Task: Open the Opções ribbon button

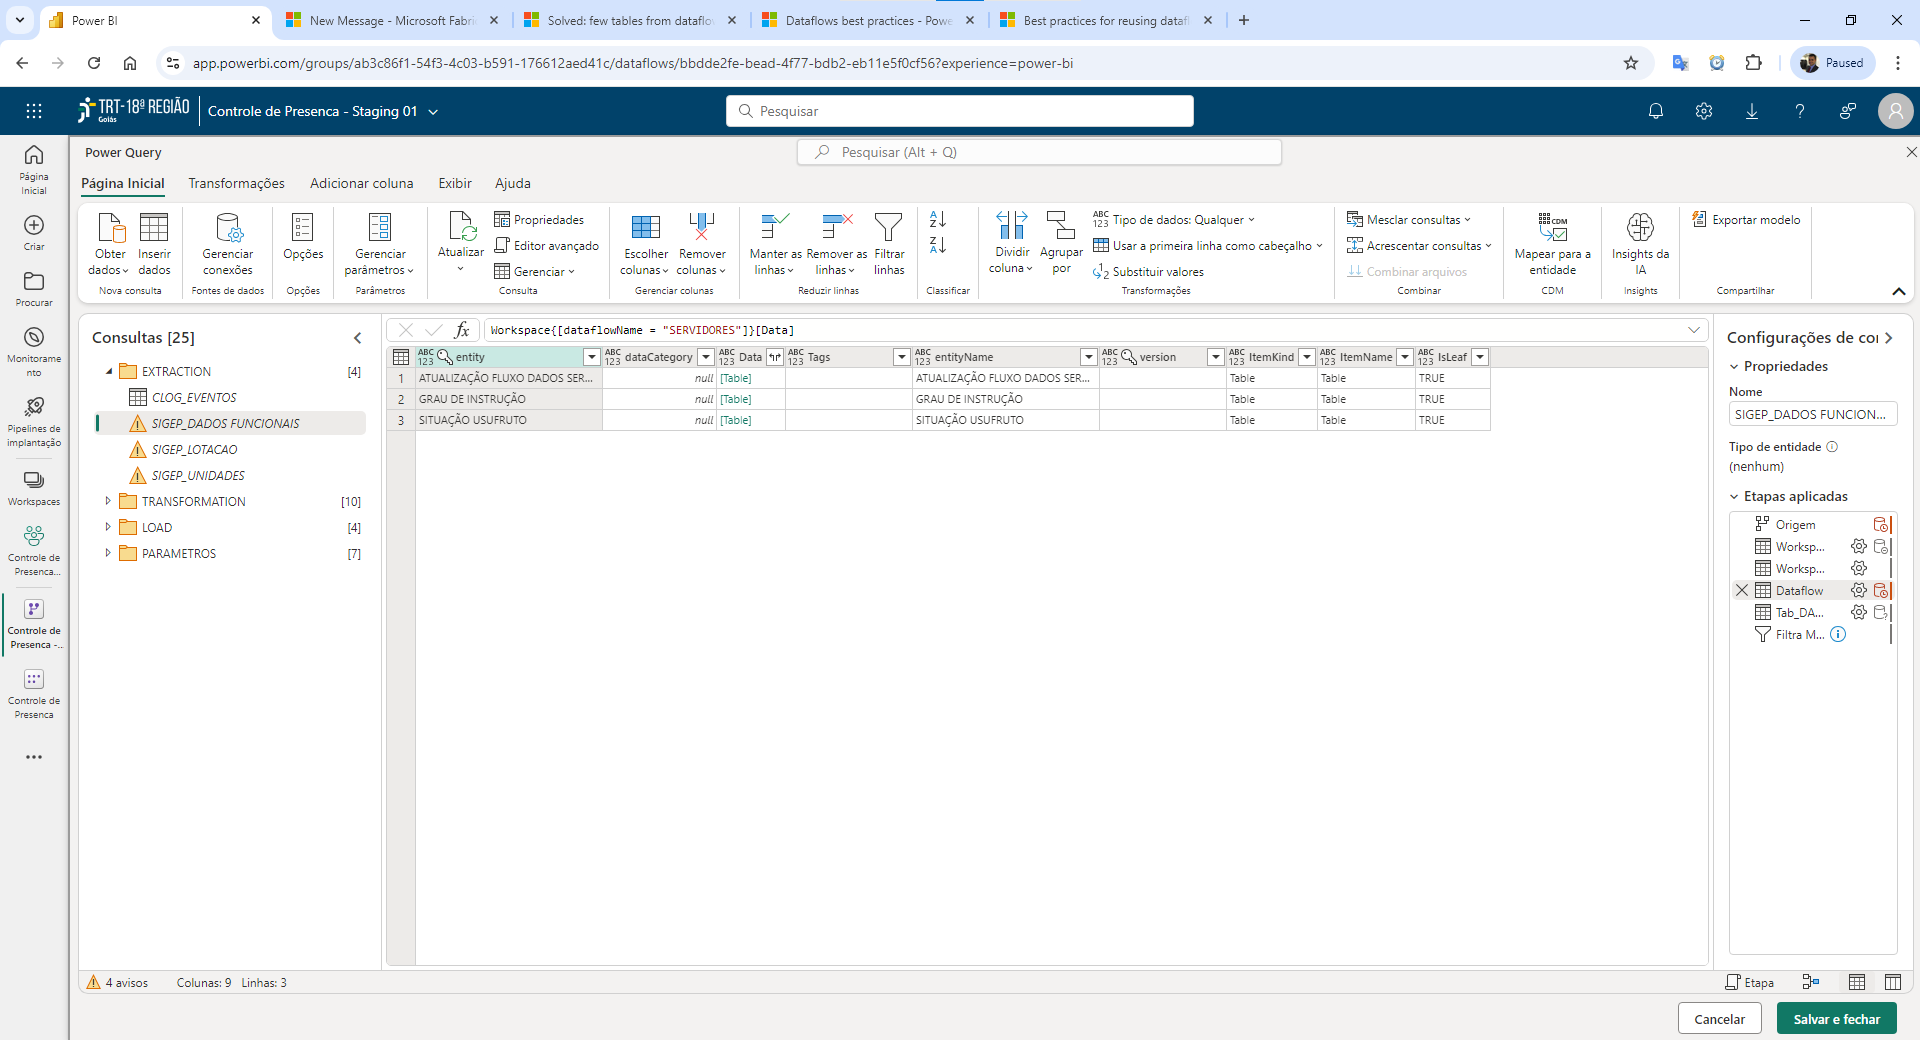Action: (303, 238)
